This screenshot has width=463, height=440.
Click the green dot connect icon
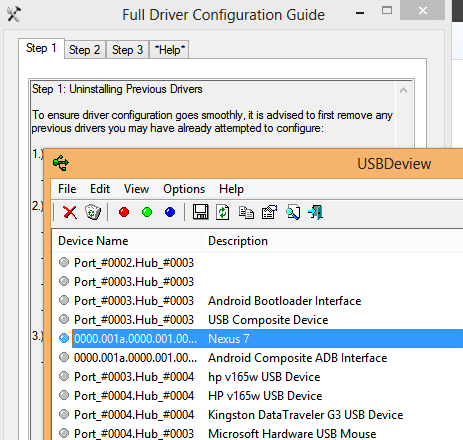(147, 212)
